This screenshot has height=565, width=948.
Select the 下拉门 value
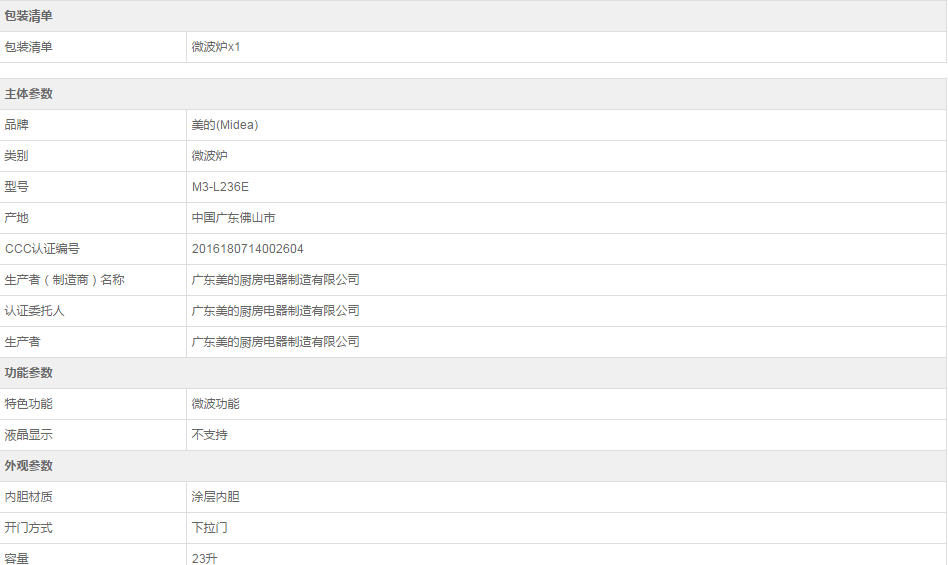point(210,528)
